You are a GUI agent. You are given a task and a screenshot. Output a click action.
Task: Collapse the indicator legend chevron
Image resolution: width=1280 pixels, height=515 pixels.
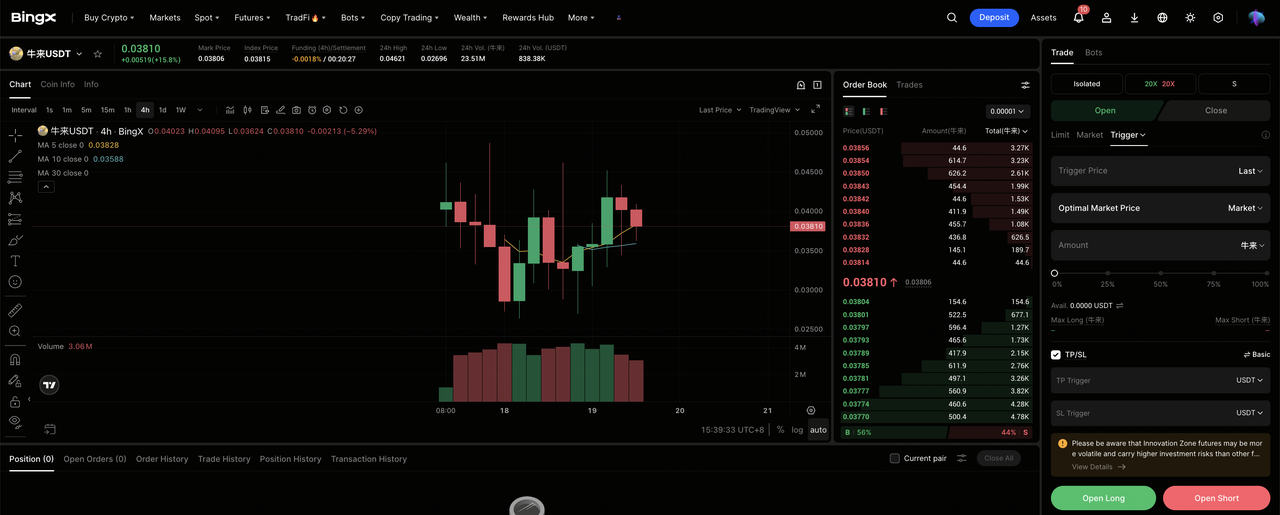pyautogui.click(x=45, y=187)
